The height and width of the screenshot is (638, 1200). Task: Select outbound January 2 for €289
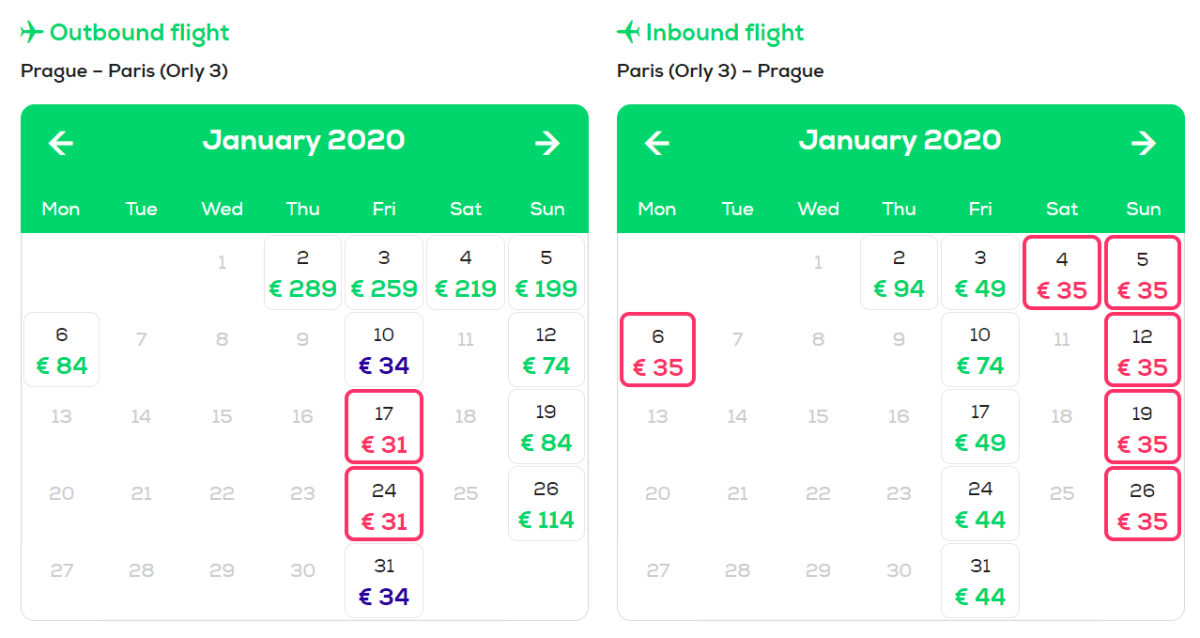(303, 274)
